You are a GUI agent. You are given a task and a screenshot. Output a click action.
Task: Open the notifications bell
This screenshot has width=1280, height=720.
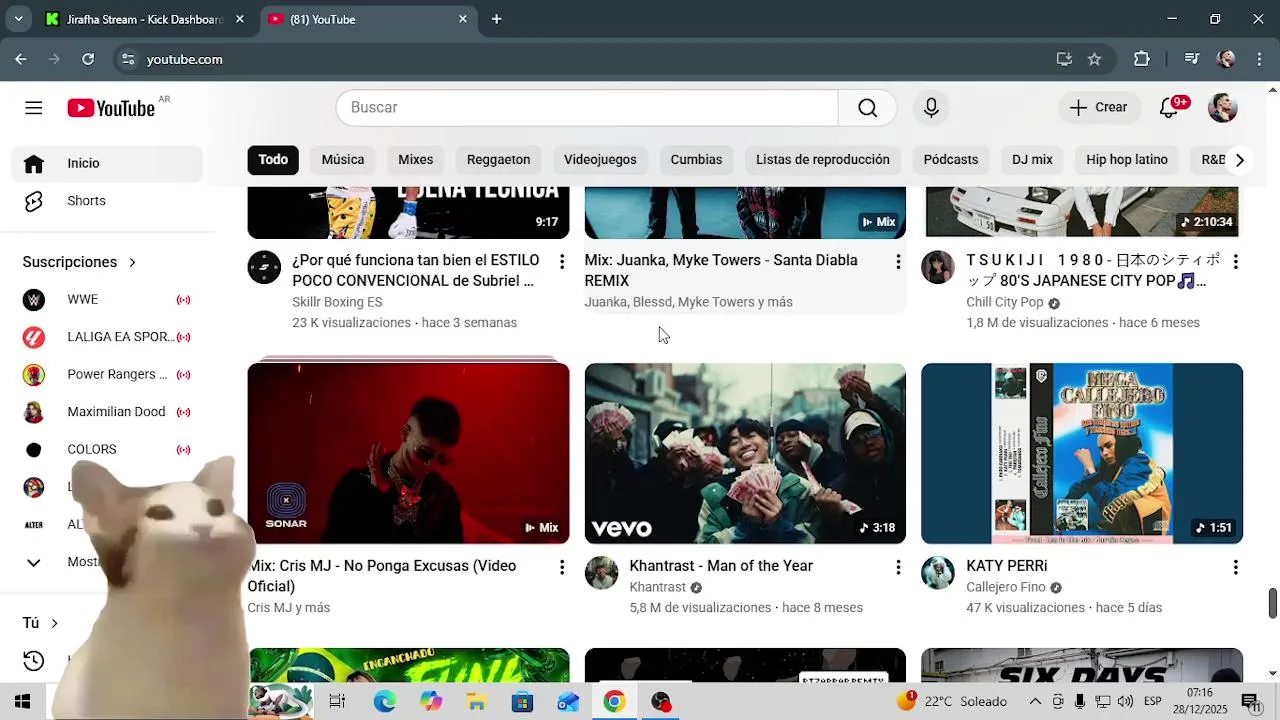click(1168, 108)
